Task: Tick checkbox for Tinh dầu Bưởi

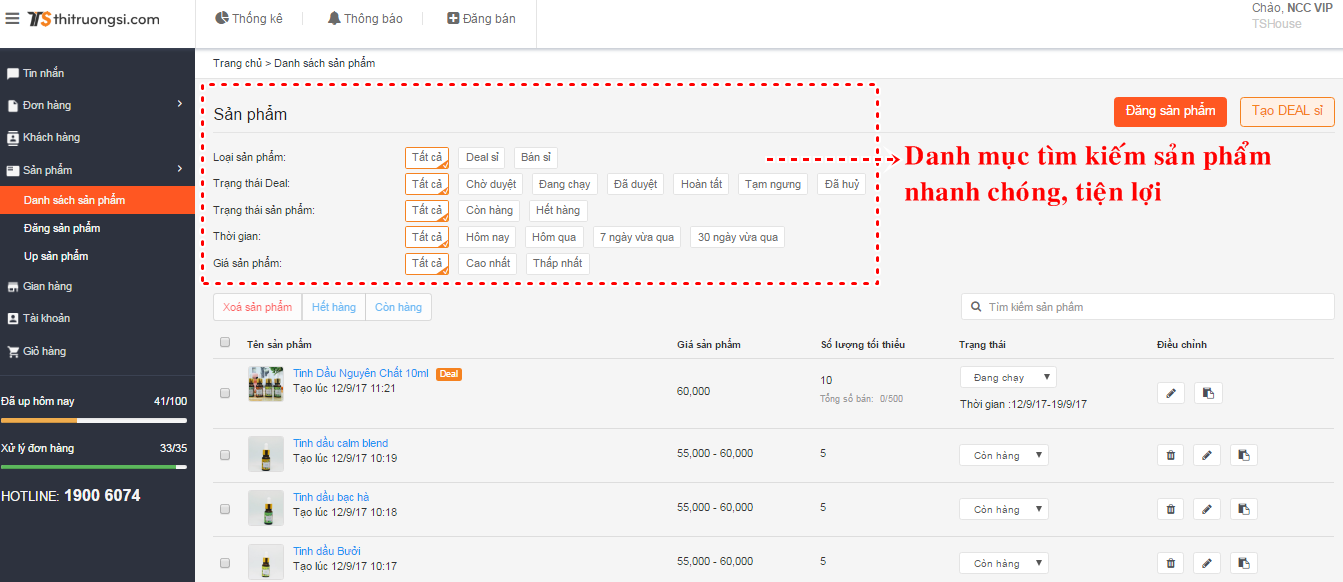Action: 225,563
